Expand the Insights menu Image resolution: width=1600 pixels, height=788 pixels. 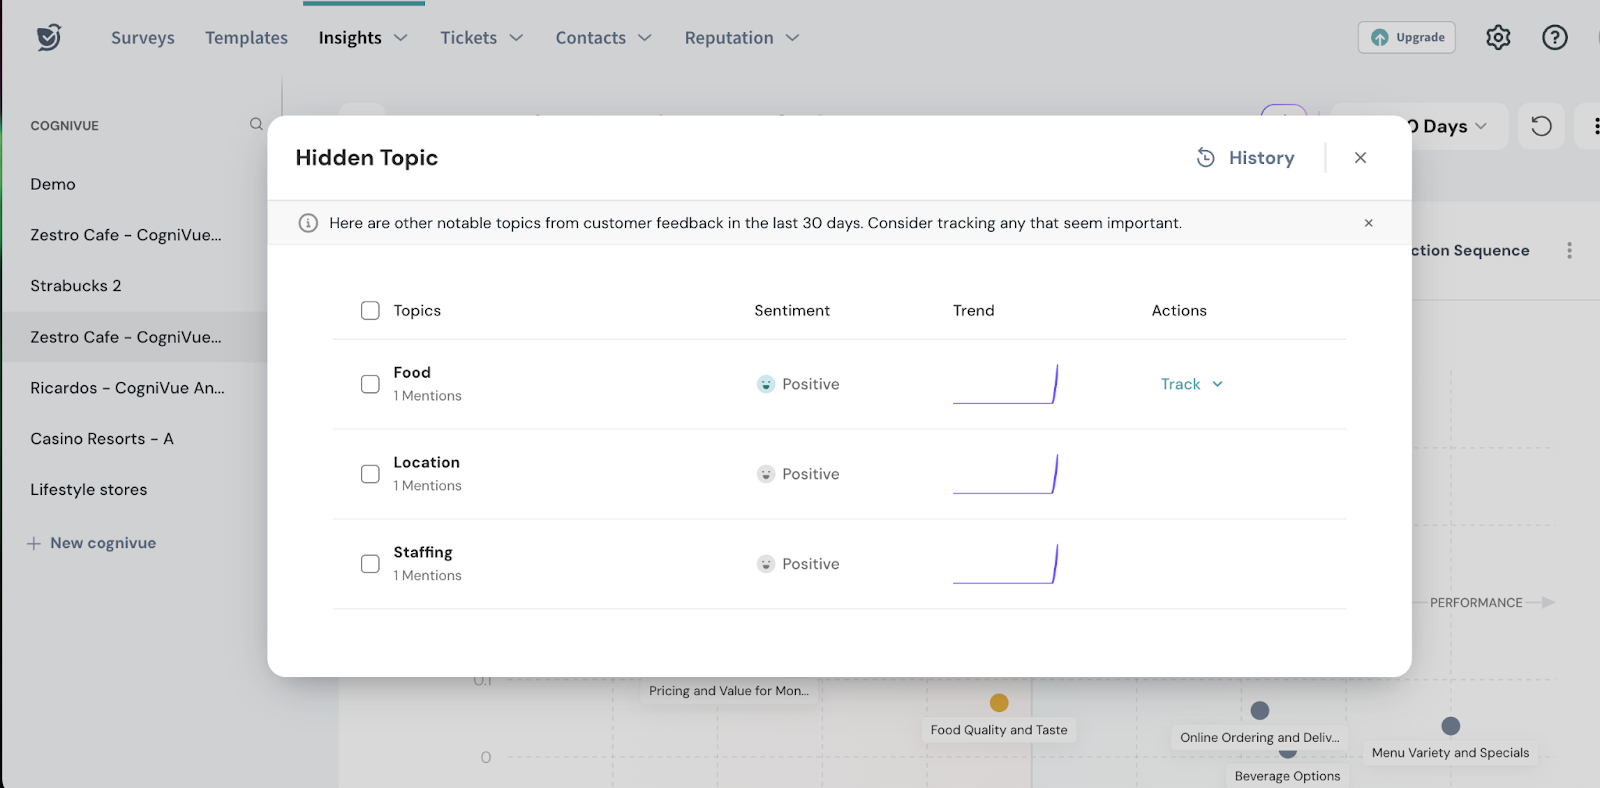click(362, 38)
